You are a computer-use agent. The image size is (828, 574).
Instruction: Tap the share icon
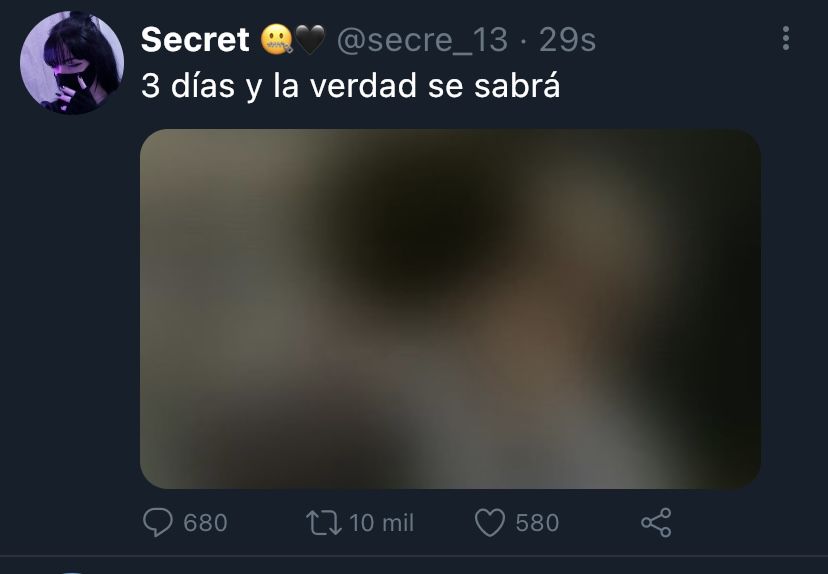(x=656, y=522)
